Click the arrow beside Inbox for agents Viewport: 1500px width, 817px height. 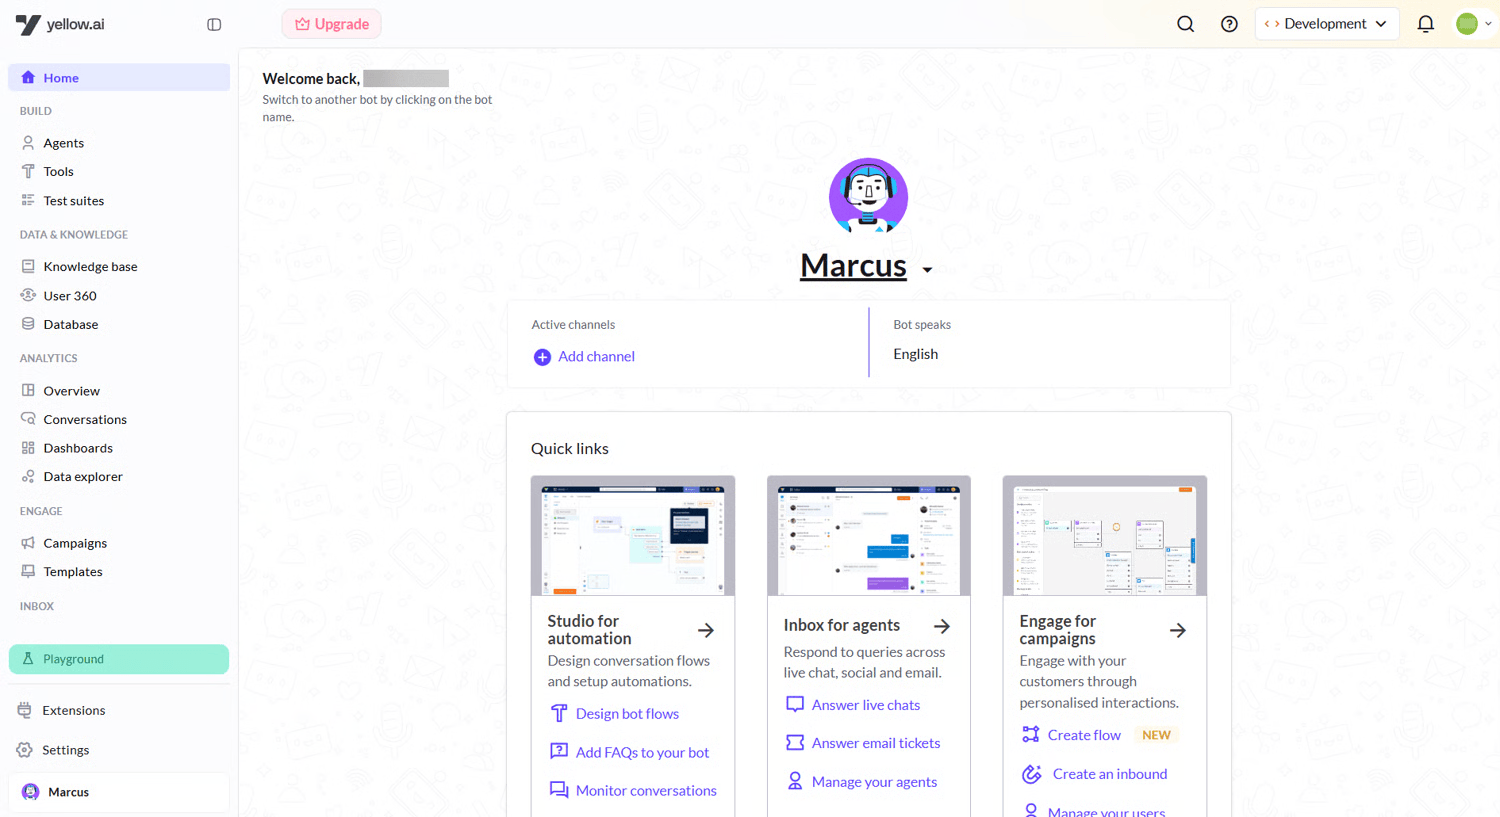click(x=942, y=626)
